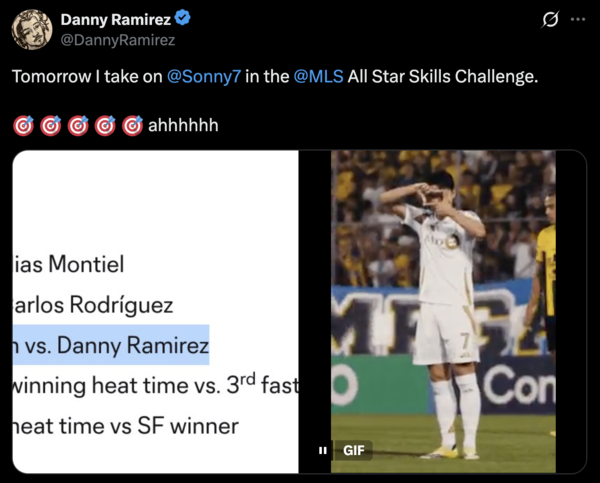The image size is (600, 483).
Task: Open the soccer player heart-gesture GIF
Action: (443, 312)
